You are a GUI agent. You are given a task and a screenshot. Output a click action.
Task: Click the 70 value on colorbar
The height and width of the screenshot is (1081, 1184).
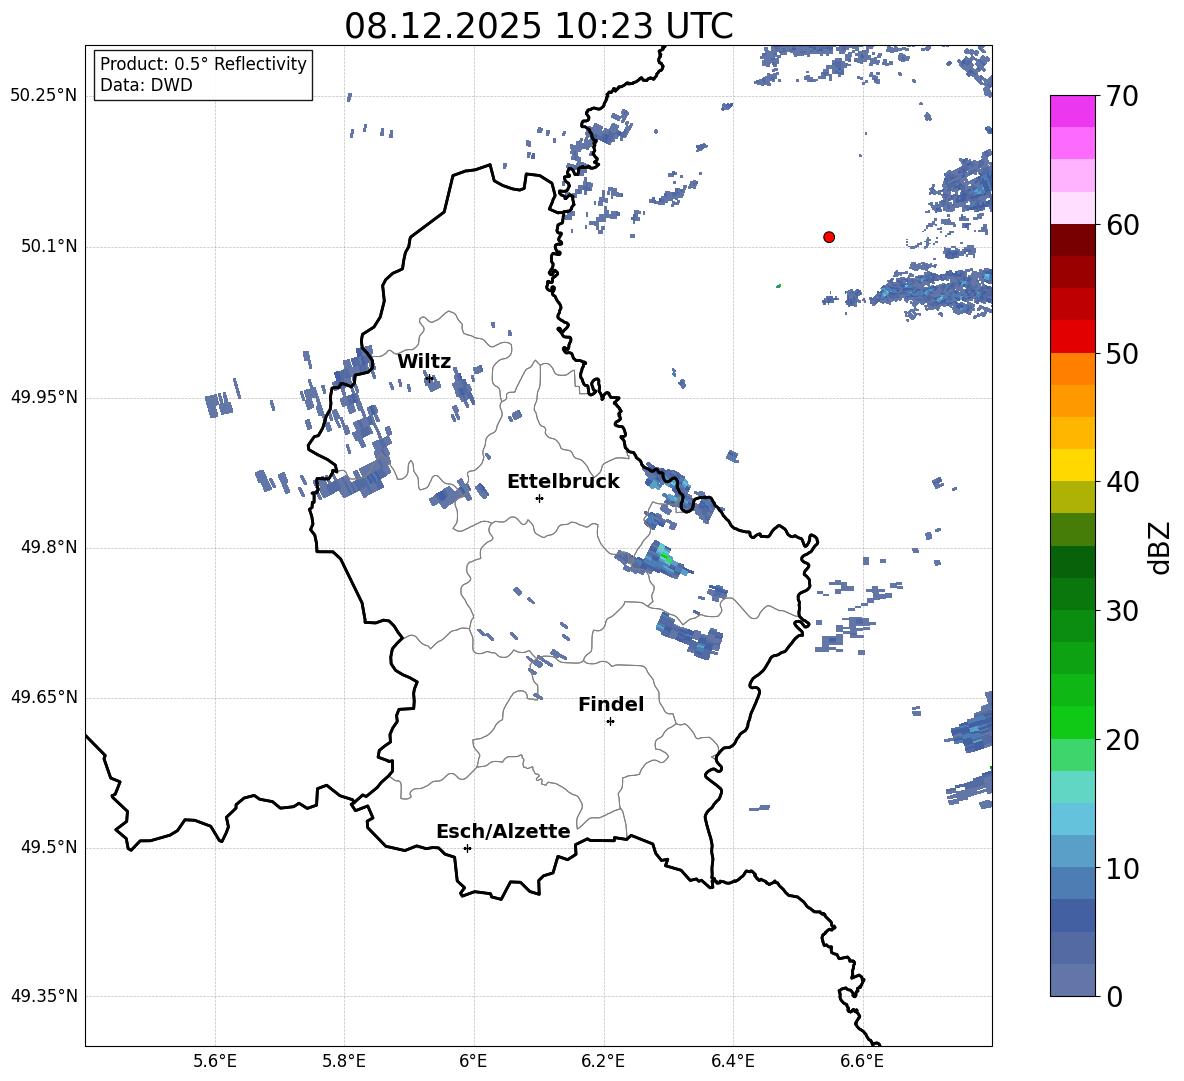pos(1122,97)
